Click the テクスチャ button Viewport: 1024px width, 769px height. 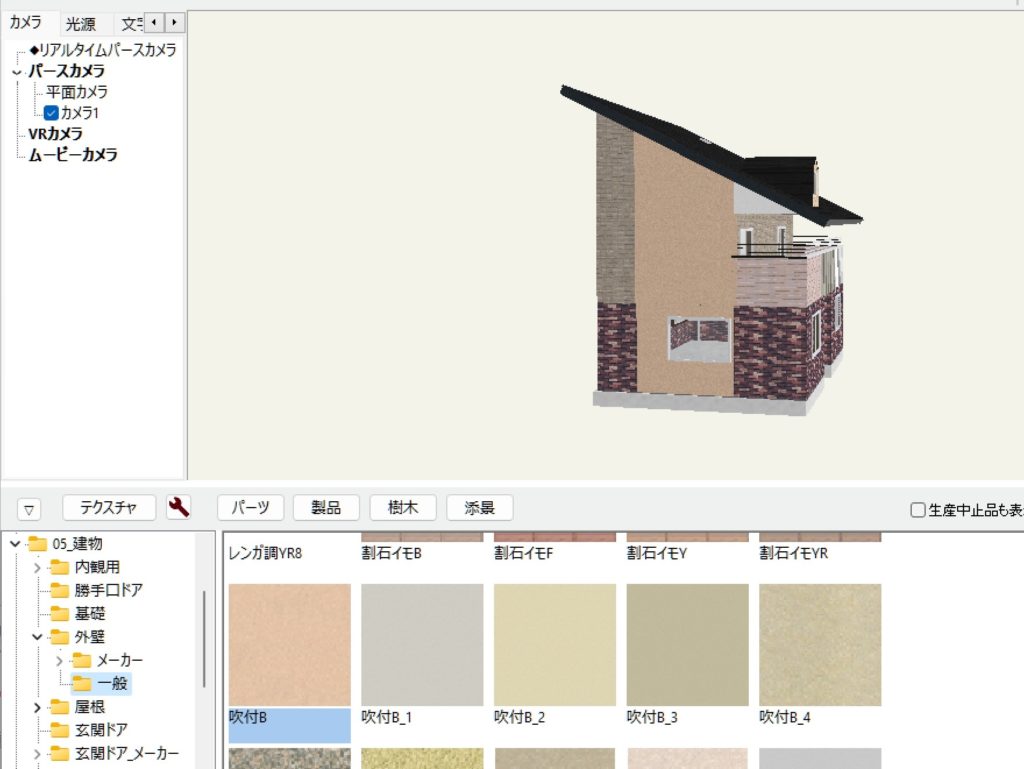109,508
